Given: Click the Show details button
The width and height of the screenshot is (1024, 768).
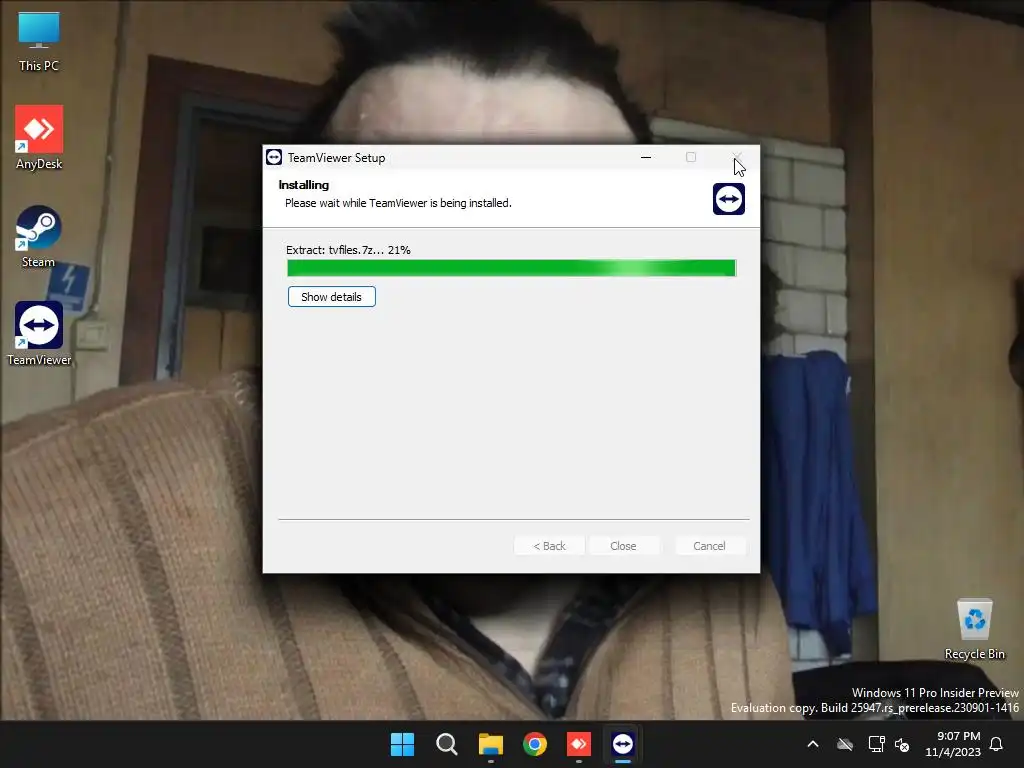Looking at the screenshot, I should (x=332, y=296).
